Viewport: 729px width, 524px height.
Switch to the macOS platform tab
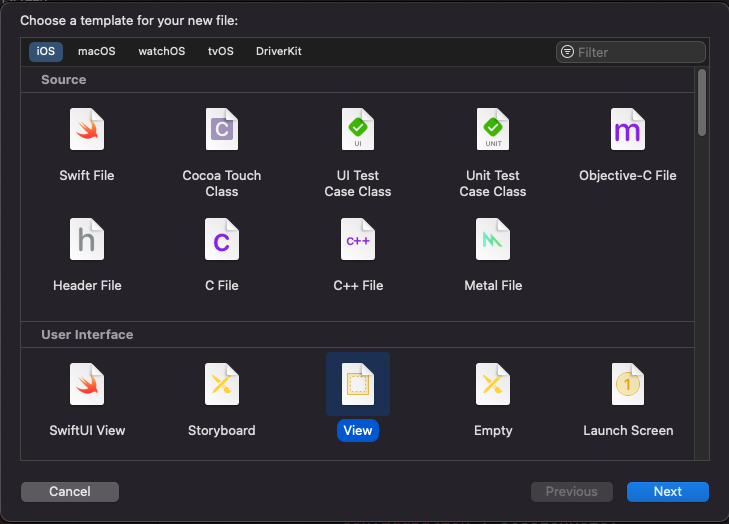[97, 51]
